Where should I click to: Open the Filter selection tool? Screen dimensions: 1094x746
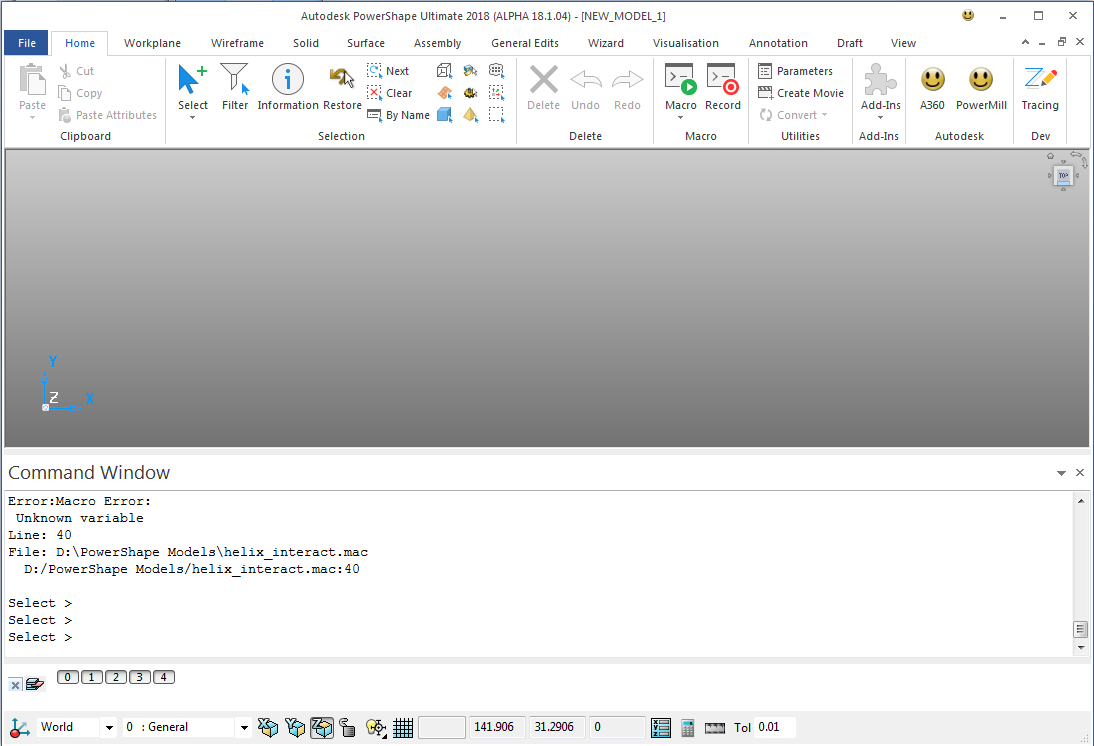click(235, 87)
